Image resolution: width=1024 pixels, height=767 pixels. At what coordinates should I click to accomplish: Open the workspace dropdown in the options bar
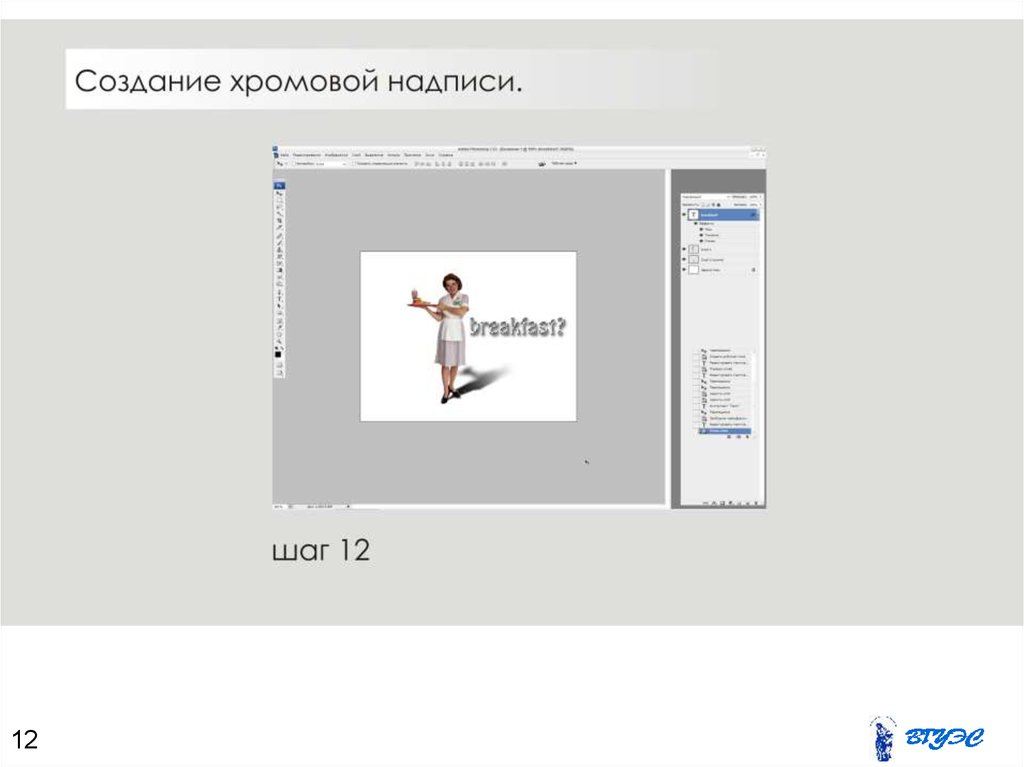[x=564, y=163]
